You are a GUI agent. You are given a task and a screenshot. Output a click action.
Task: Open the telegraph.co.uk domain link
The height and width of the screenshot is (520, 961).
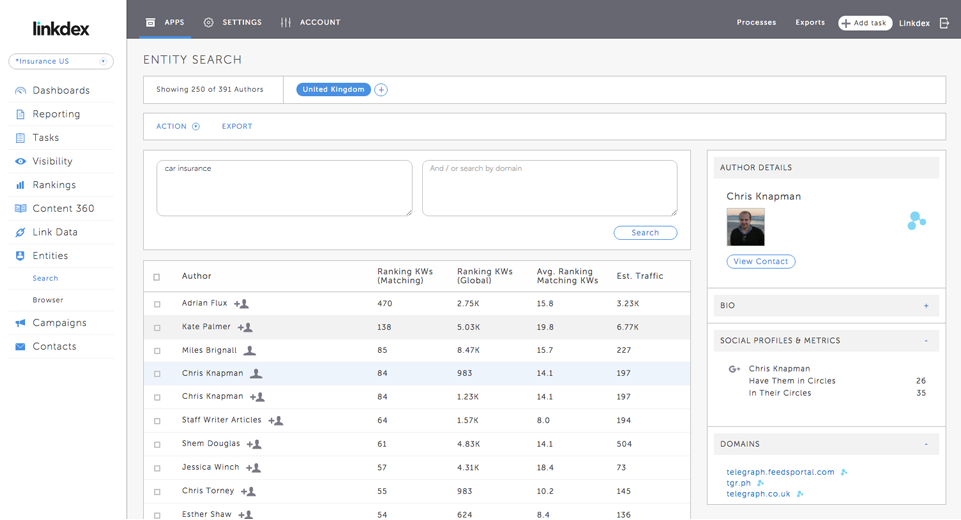pyautogui.click(x=758, y=494)
